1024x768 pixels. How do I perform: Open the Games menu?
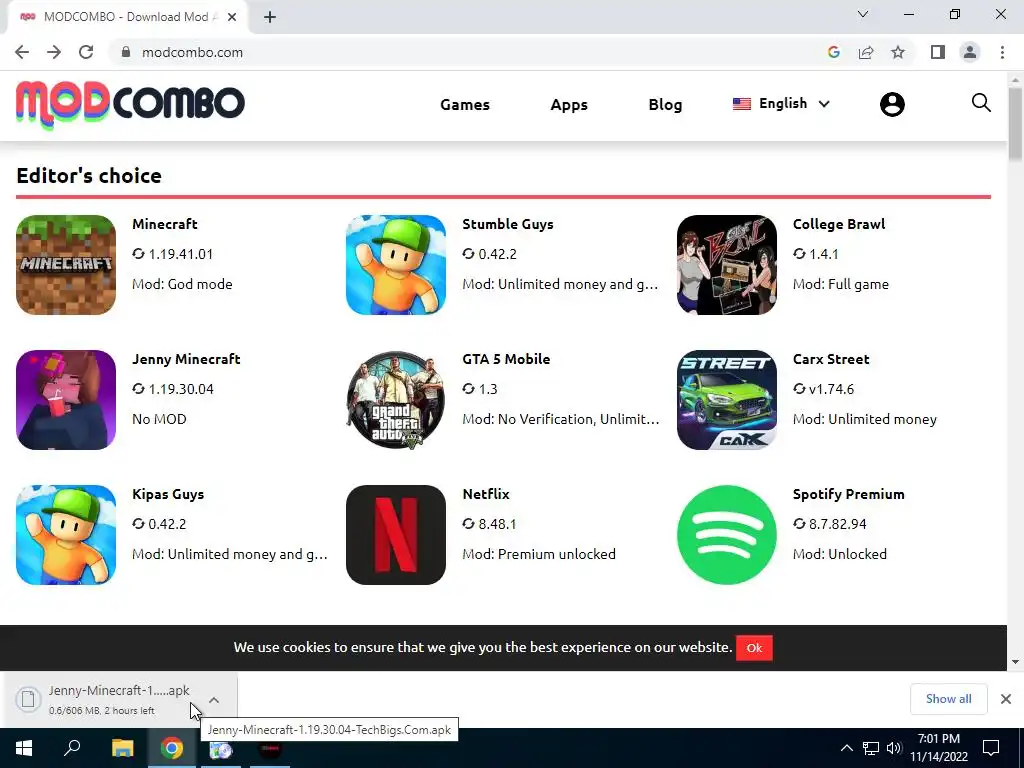click(x=465, y=104)
